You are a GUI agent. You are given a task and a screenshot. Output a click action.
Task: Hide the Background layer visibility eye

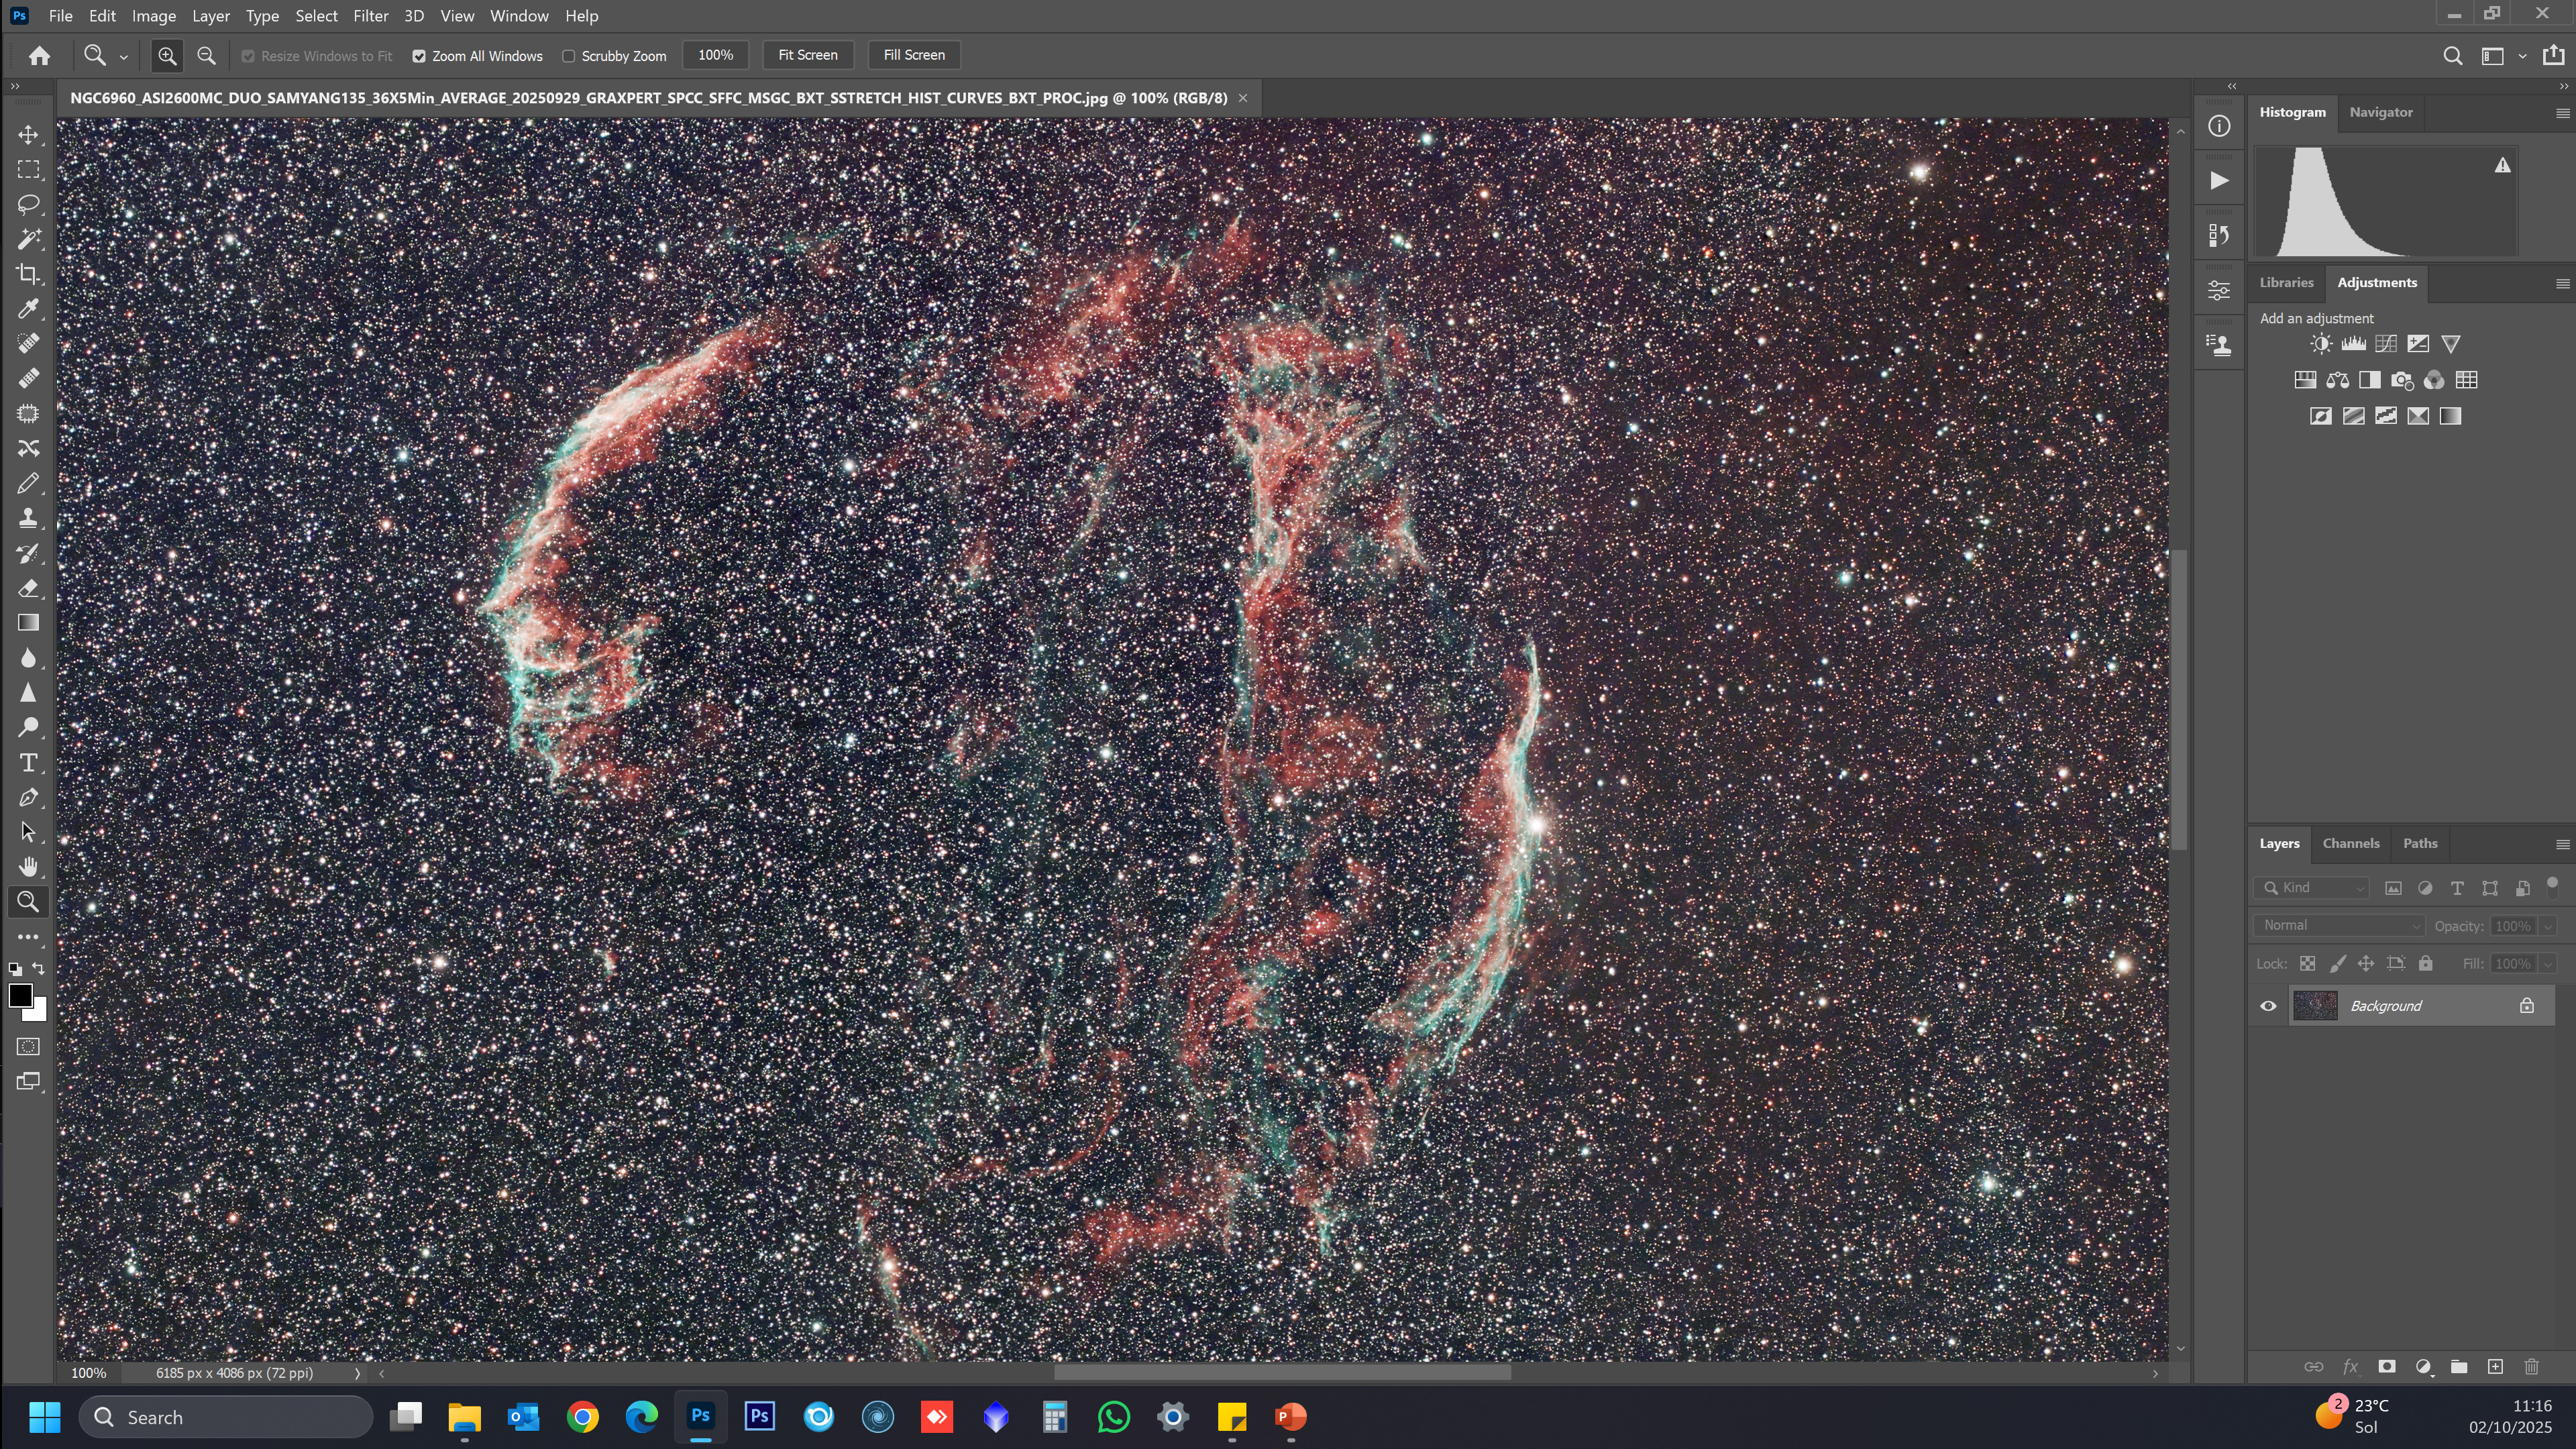(x=2268, y=1006)
